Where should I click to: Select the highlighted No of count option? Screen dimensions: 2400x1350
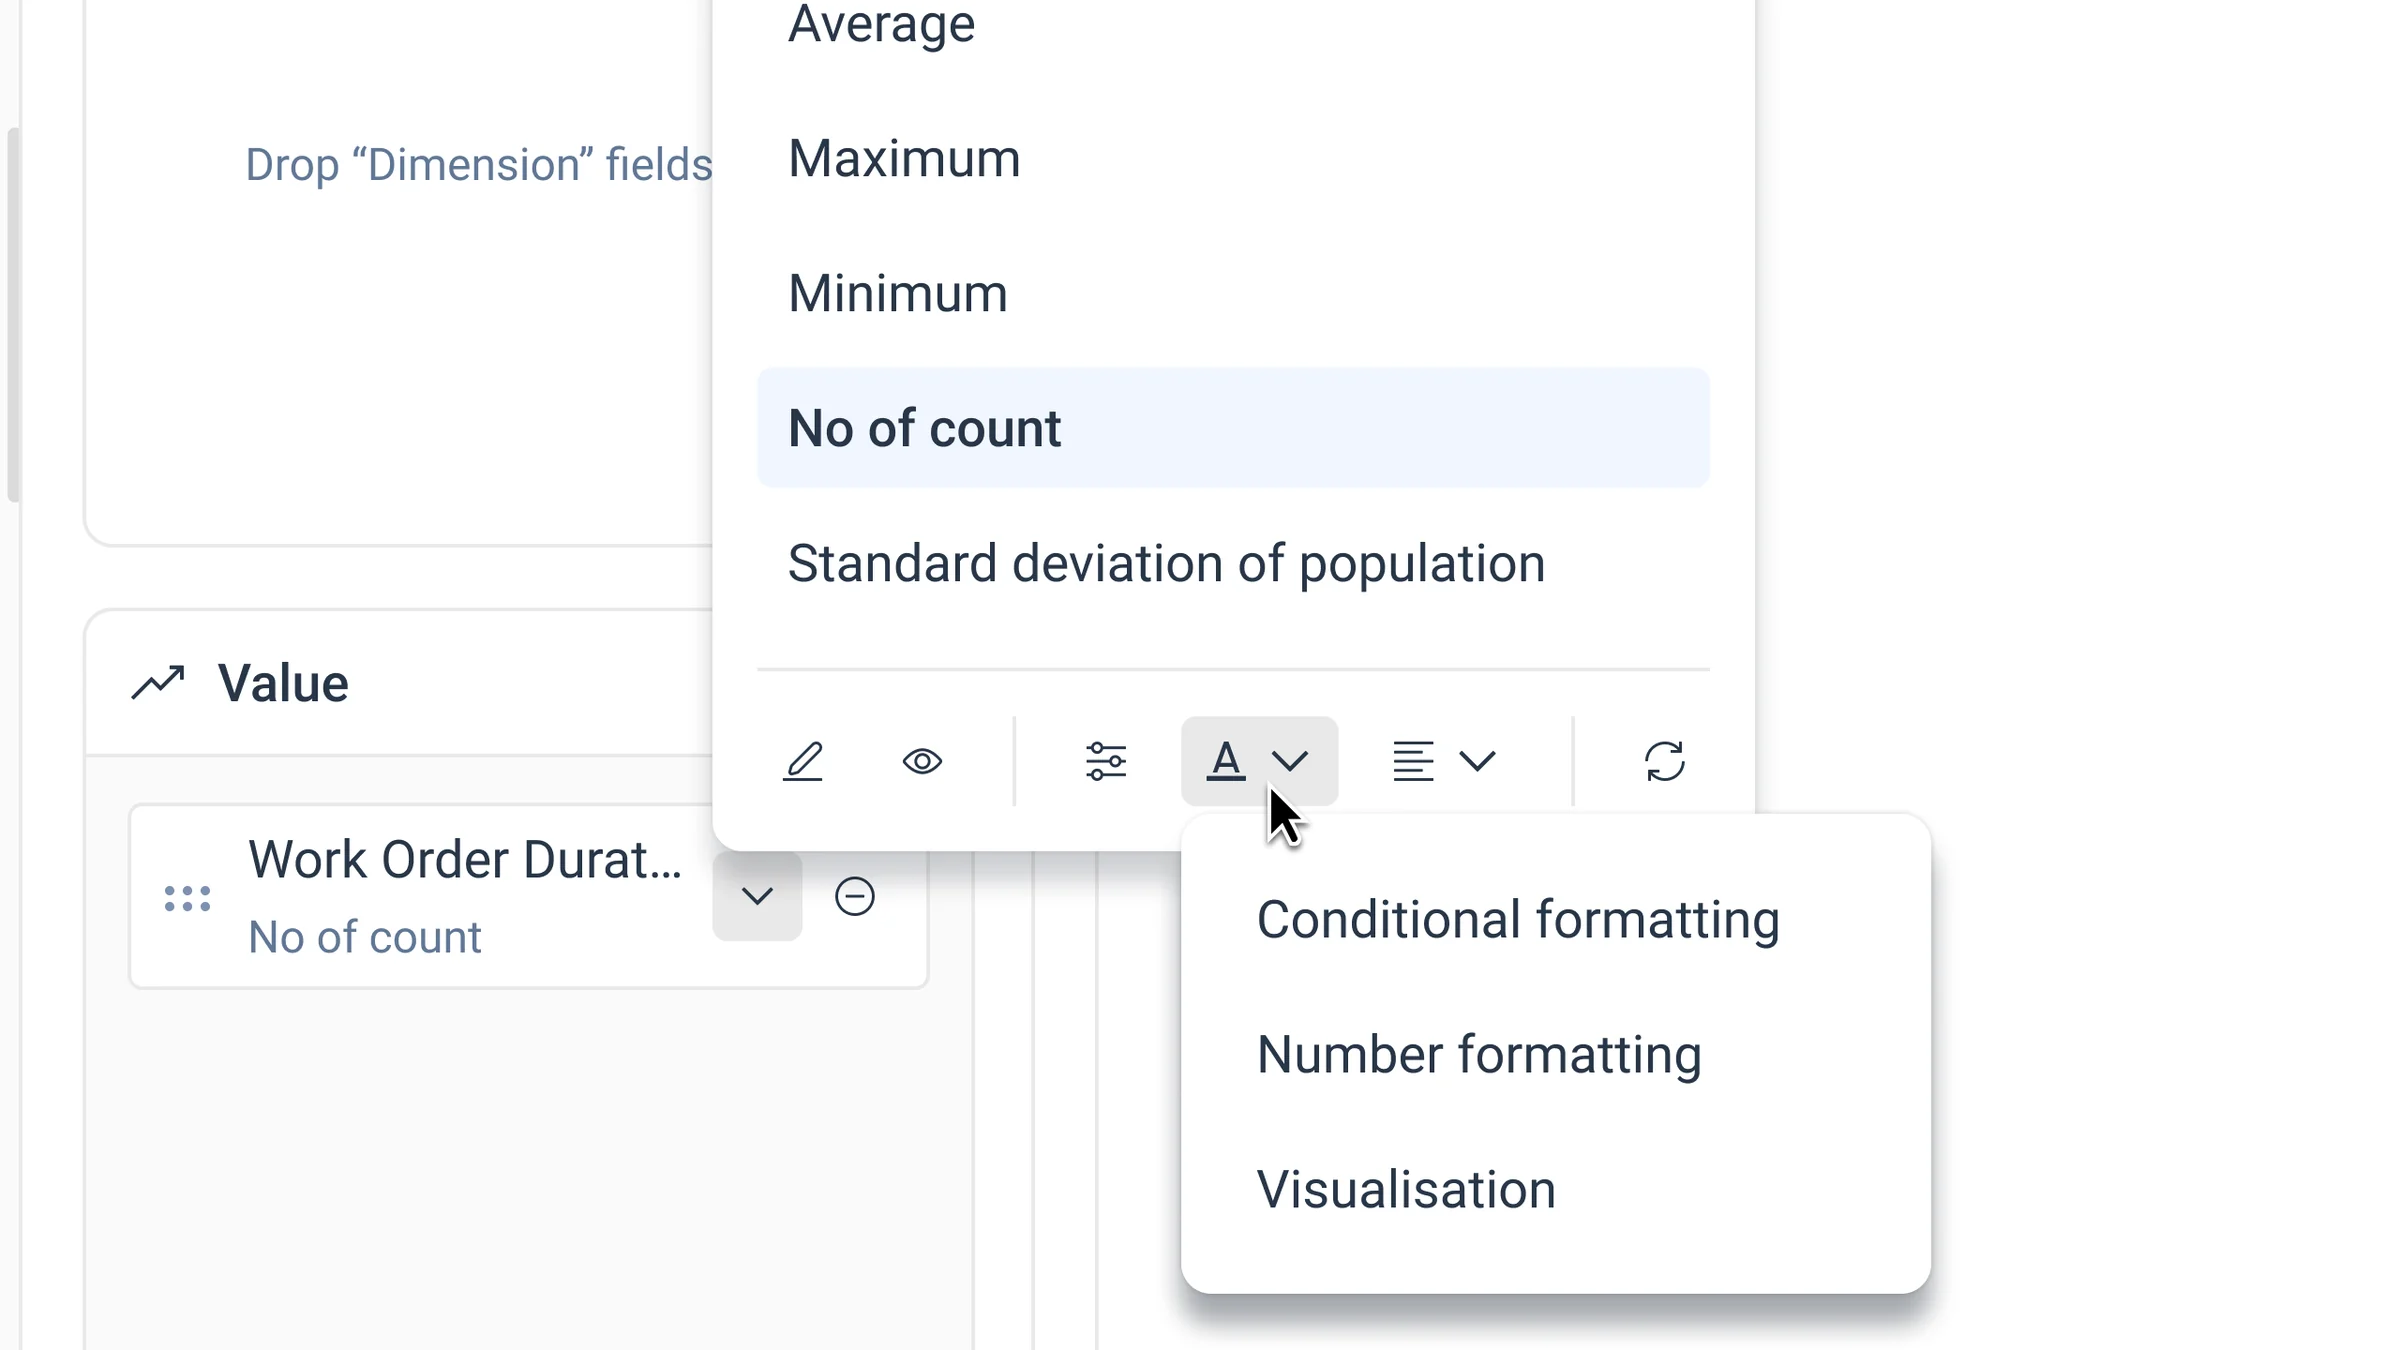click(x=1233, y=428)
